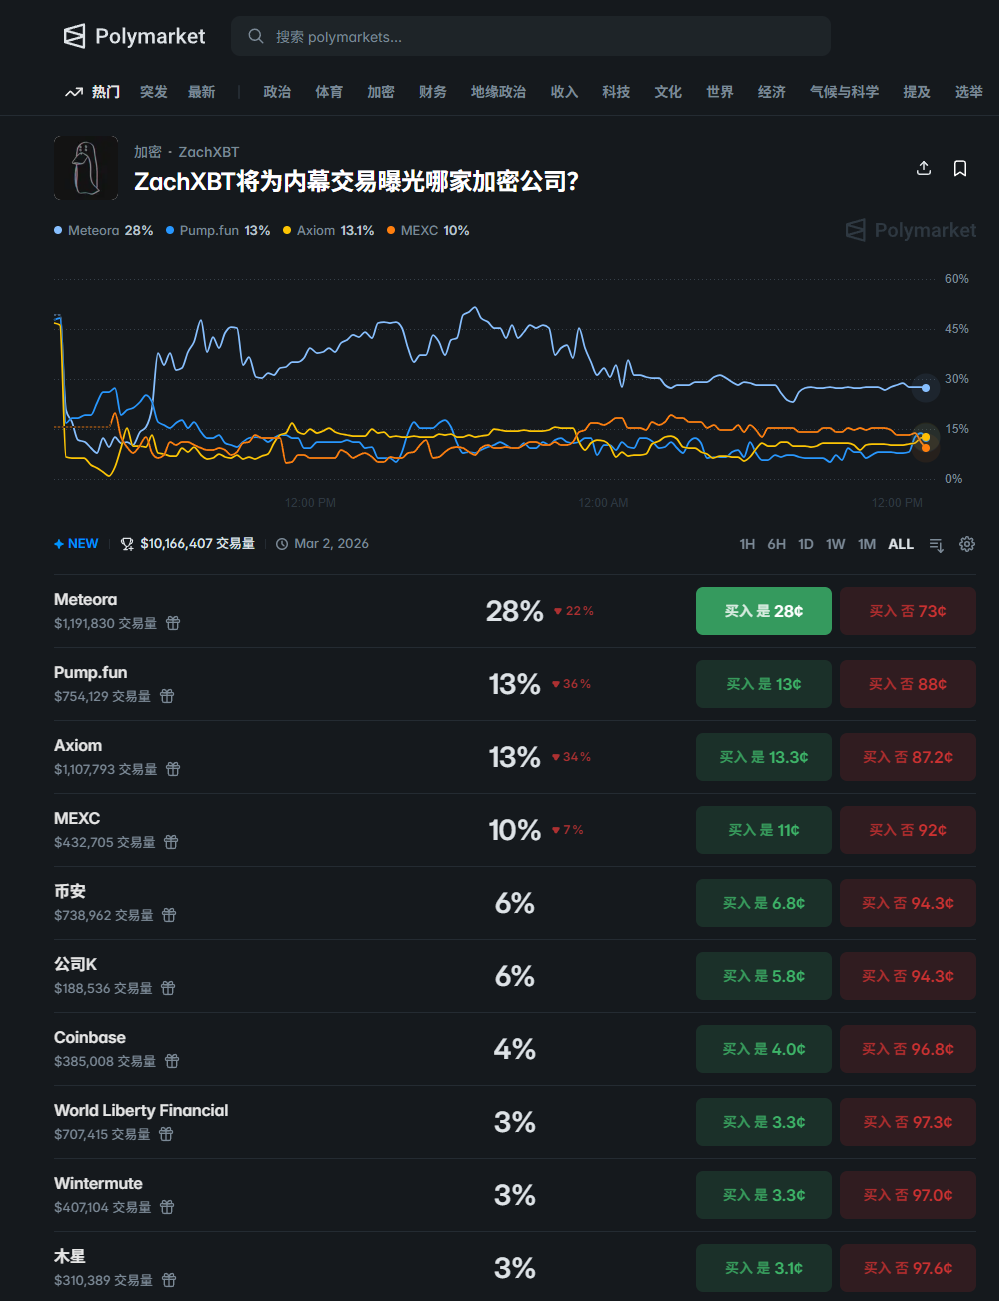This screenshot has height=1301, width=999.
Task: Click the Polymarket logo icon
Action: [x=75, y=37]
